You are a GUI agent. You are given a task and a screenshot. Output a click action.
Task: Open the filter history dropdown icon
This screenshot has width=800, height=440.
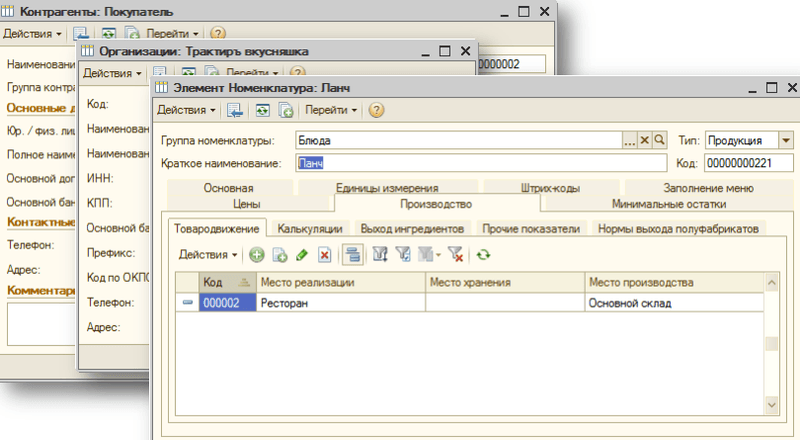pyautogui.click(x=429, y=255)
